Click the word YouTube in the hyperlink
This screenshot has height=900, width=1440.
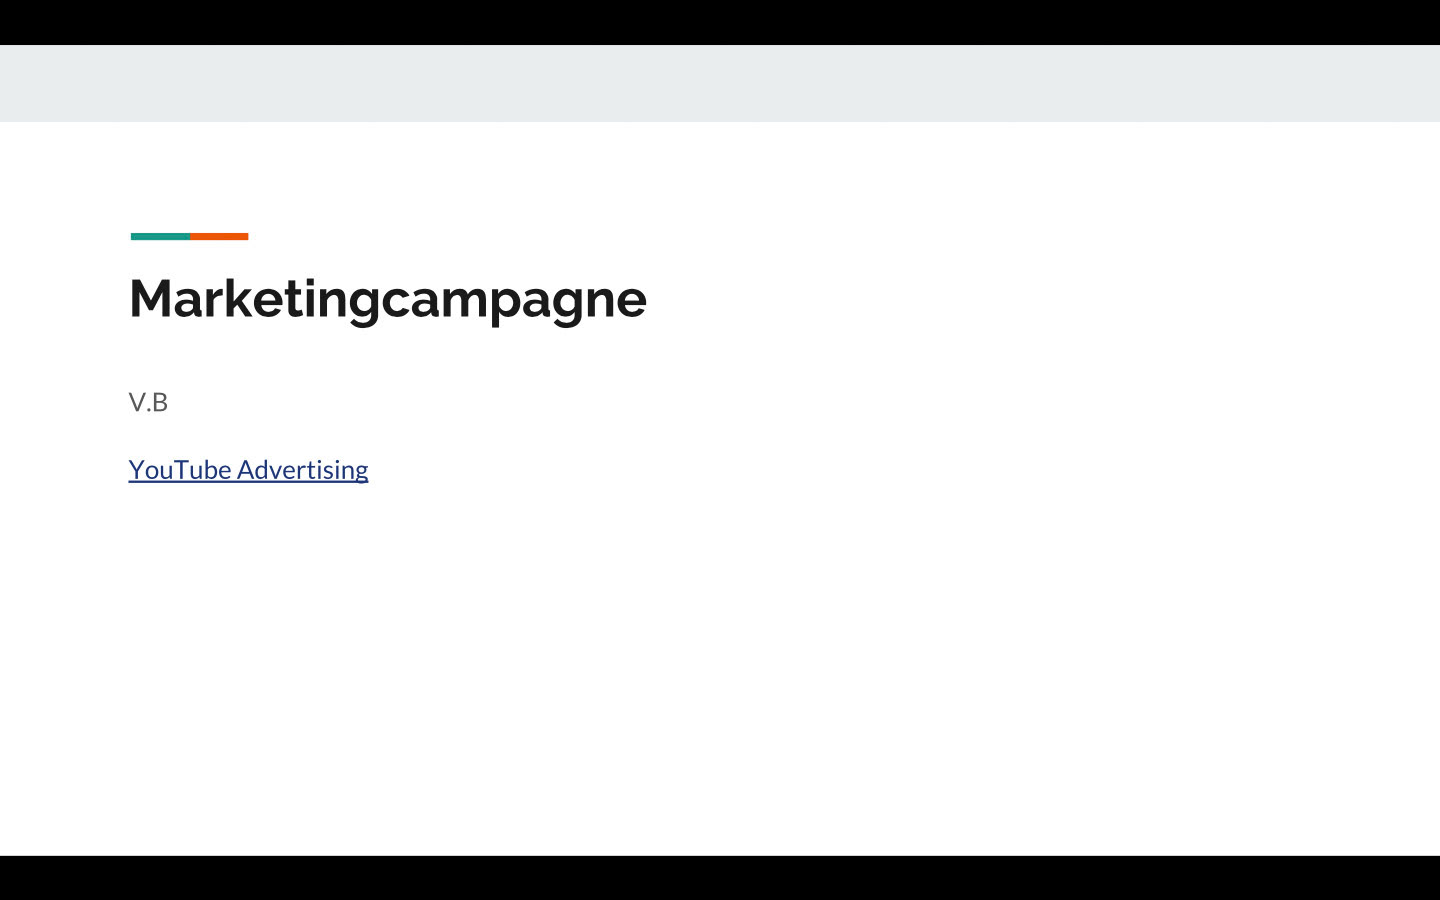(180, 469)
